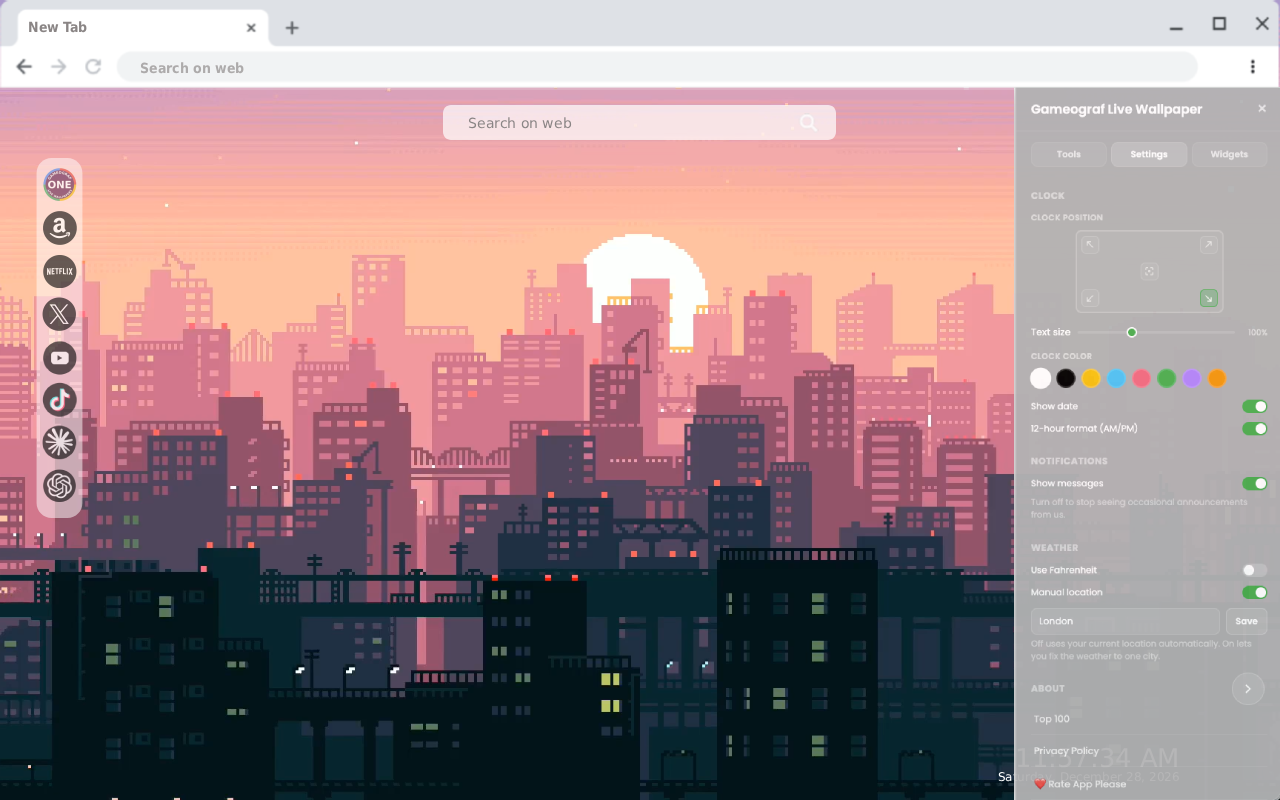Turn off the Show messages switch
1280x800 pixels.
tap(1254, 484)
